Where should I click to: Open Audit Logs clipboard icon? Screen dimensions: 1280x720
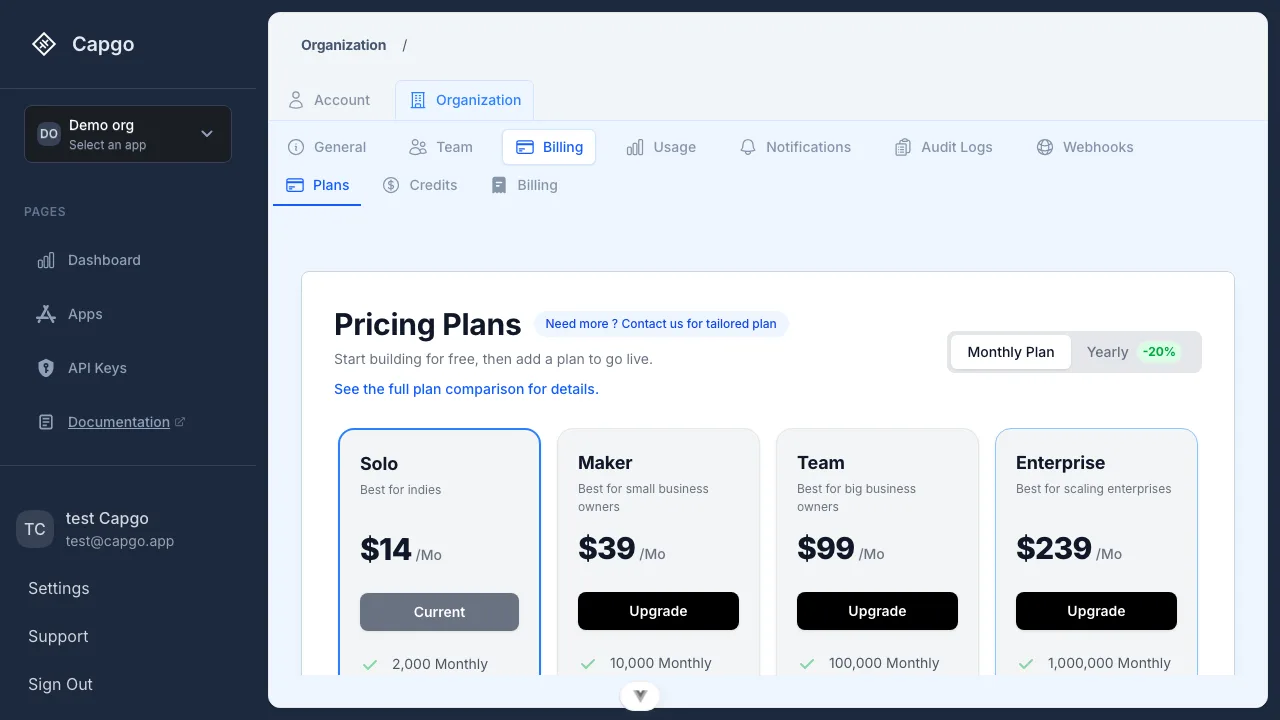(x=903, y=147)
